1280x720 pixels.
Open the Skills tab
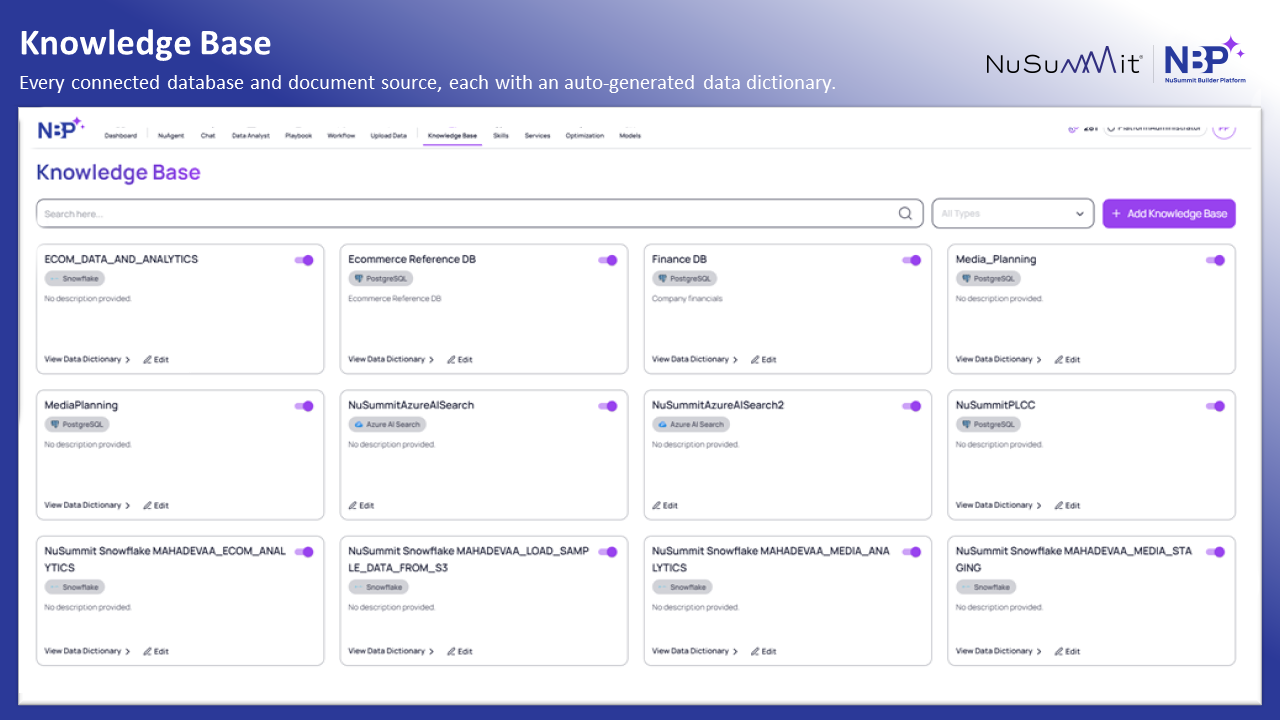[501, 135]
